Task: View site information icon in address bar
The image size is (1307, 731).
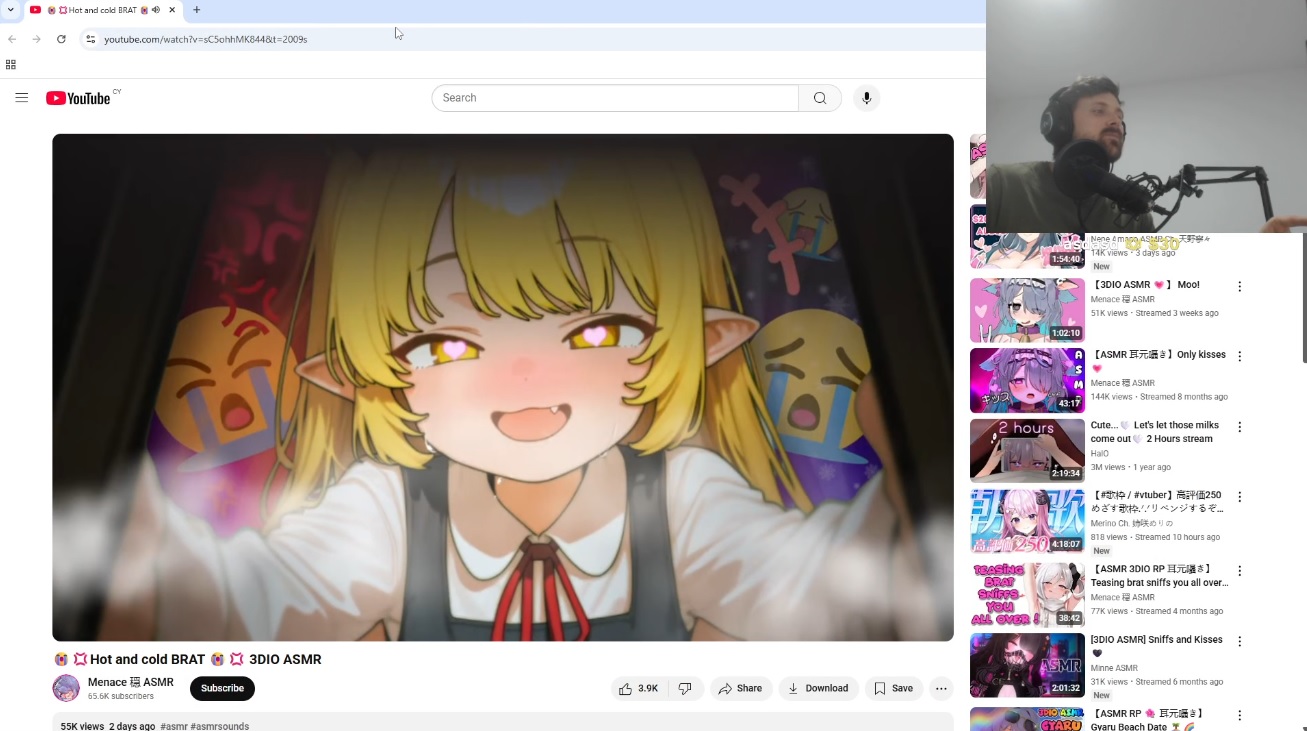Action: [90, 39]
